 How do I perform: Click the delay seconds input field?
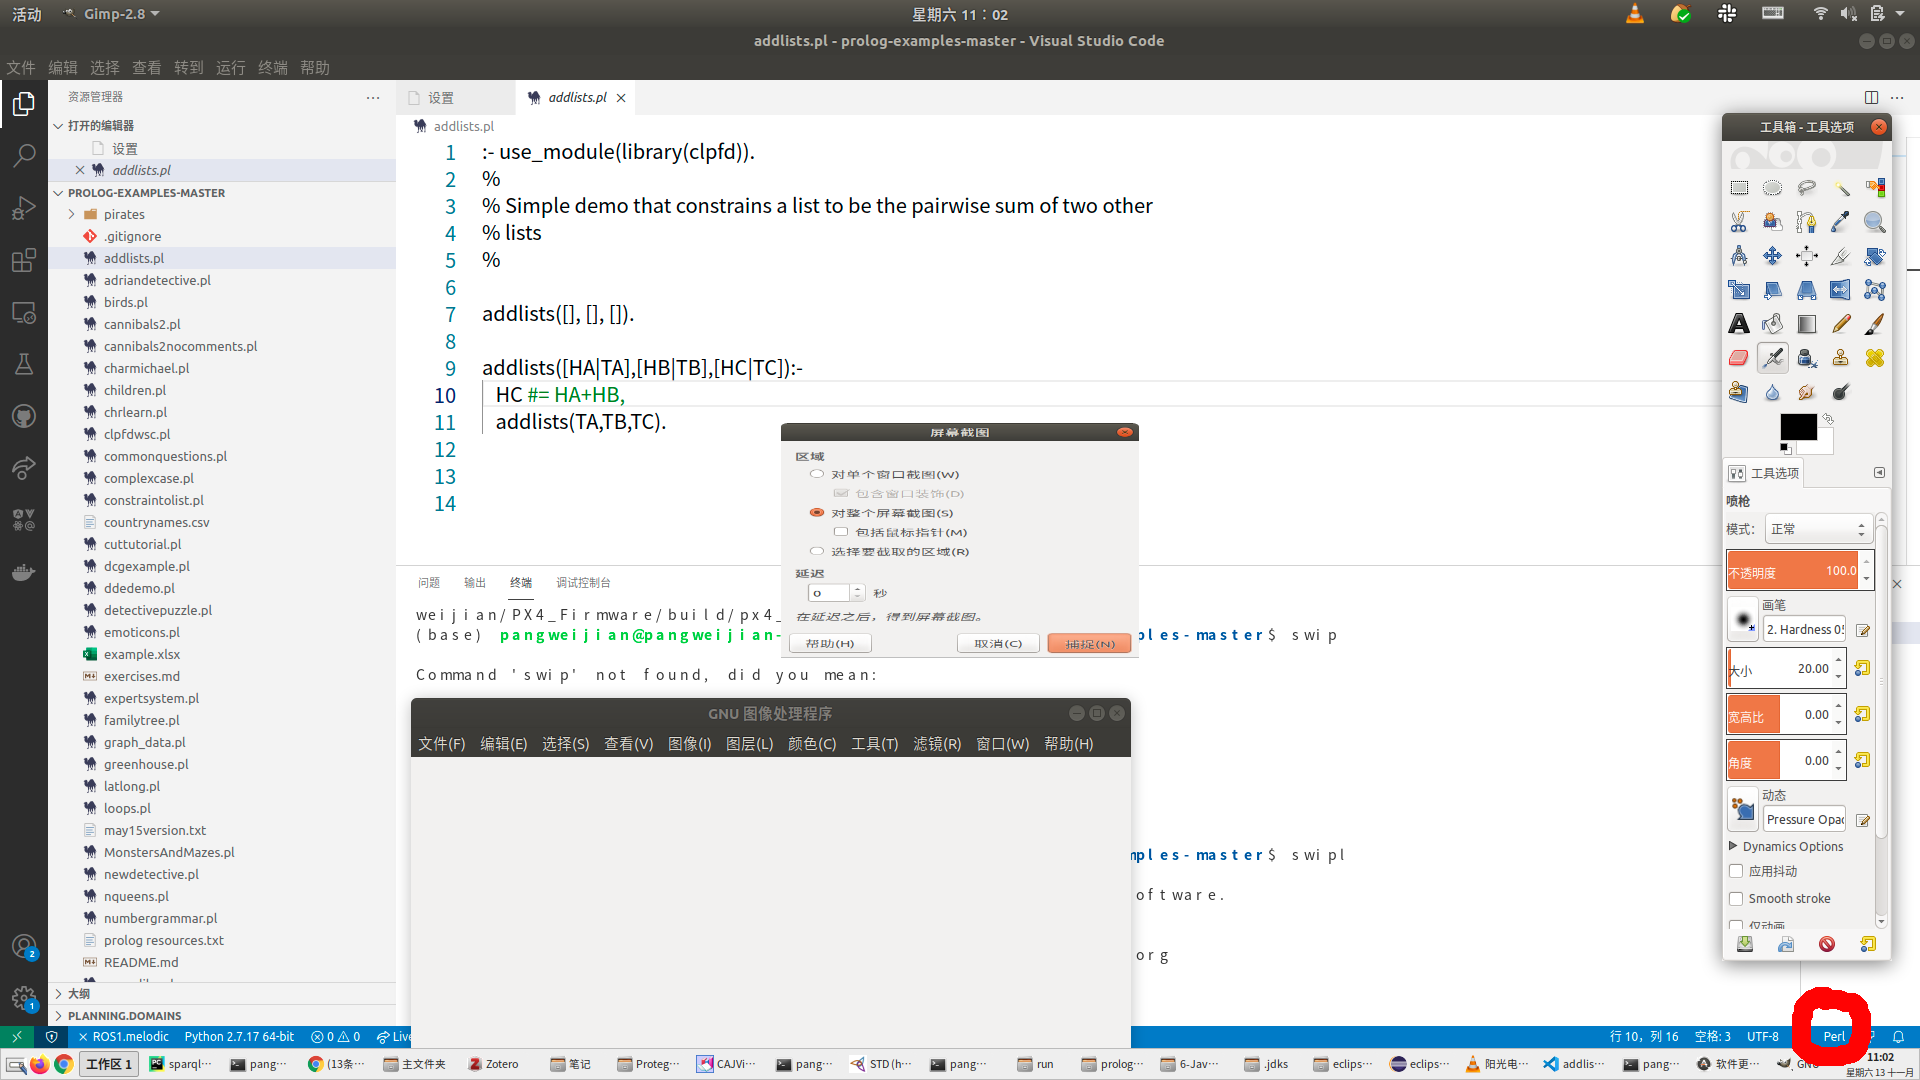(830, 592)
